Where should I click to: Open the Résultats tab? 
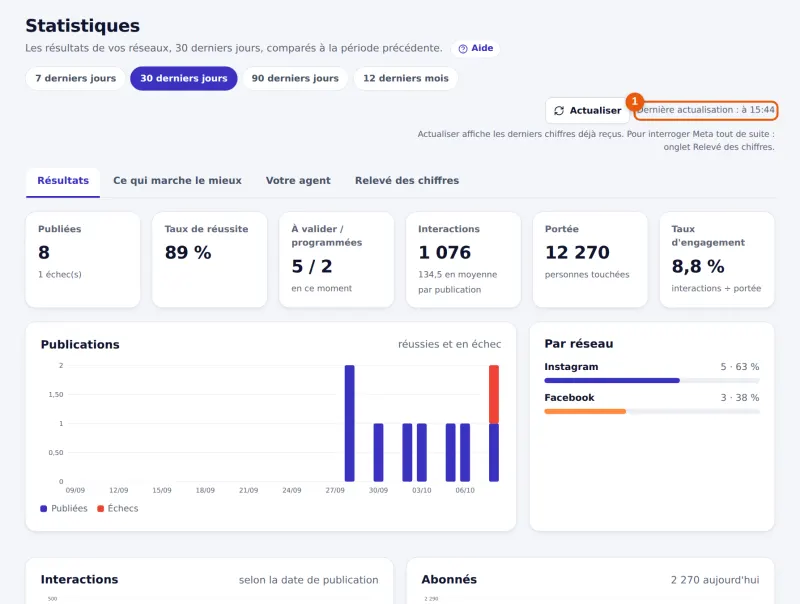[x=63, y=181]
